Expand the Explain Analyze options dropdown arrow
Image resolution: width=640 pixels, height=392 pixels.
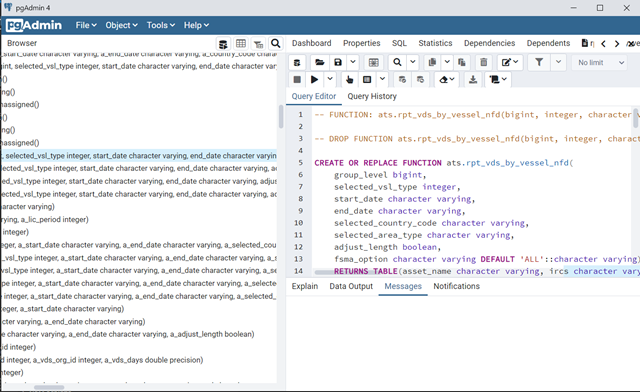(382, 80)
